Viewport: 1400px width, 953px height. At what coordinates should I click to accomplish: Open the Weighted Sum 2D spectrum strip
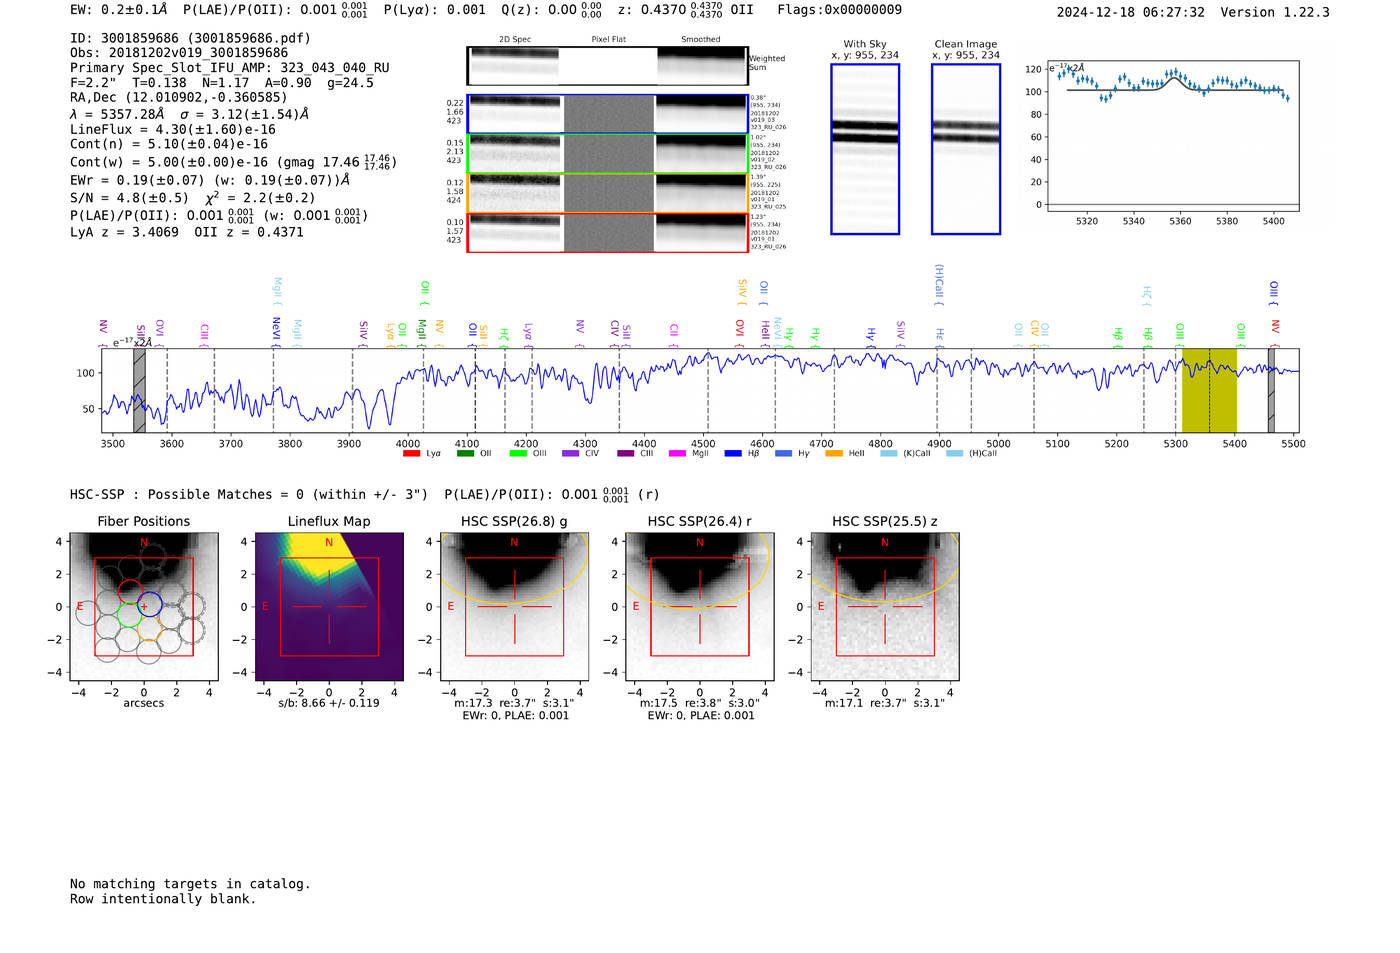pos(607,66)
